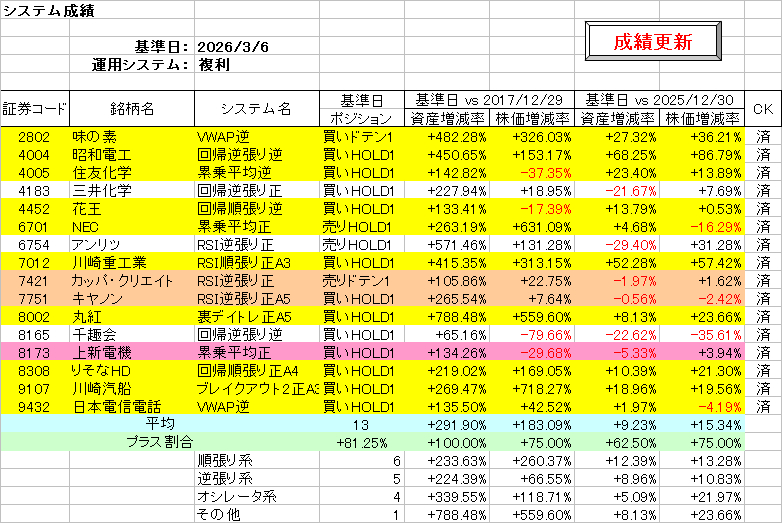Select the 日本電信電話 name cell
Screen dimensions: 782x523
(132, 406)
